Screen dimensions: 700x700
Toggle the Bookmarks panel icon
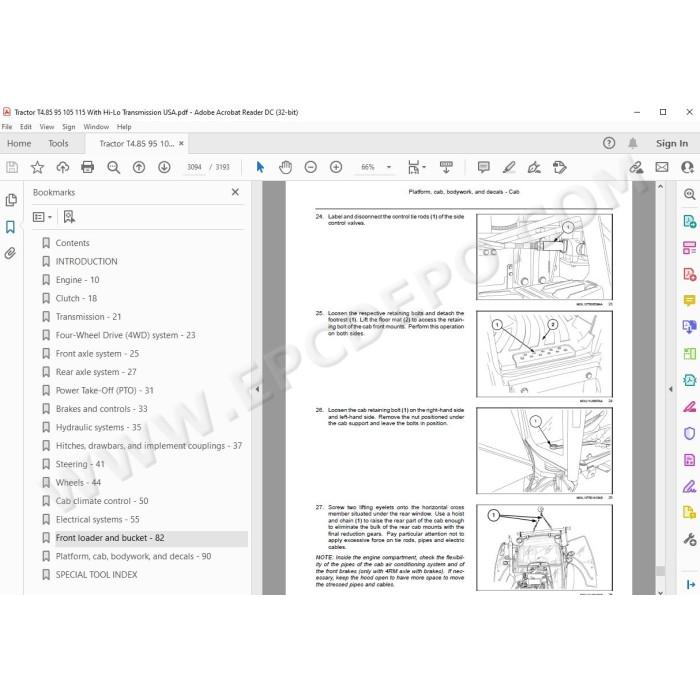click(x=10, y=227)
